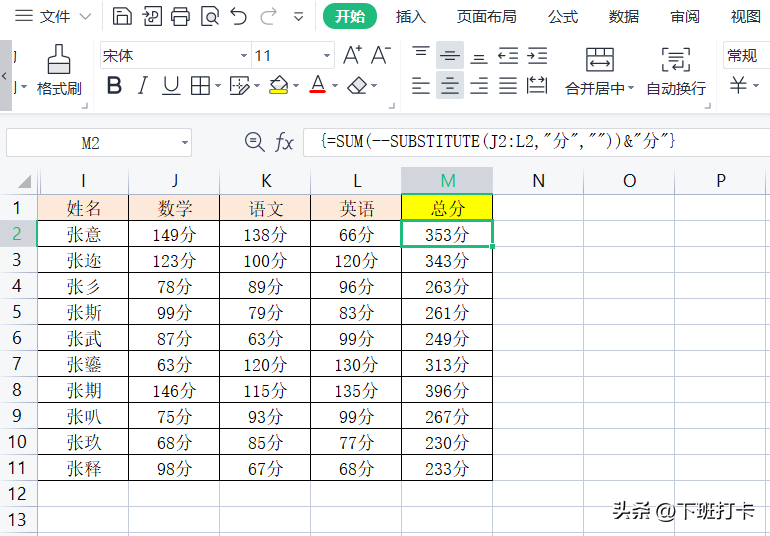Align text right
The image size is (770, 536).
tap(479, 85)
